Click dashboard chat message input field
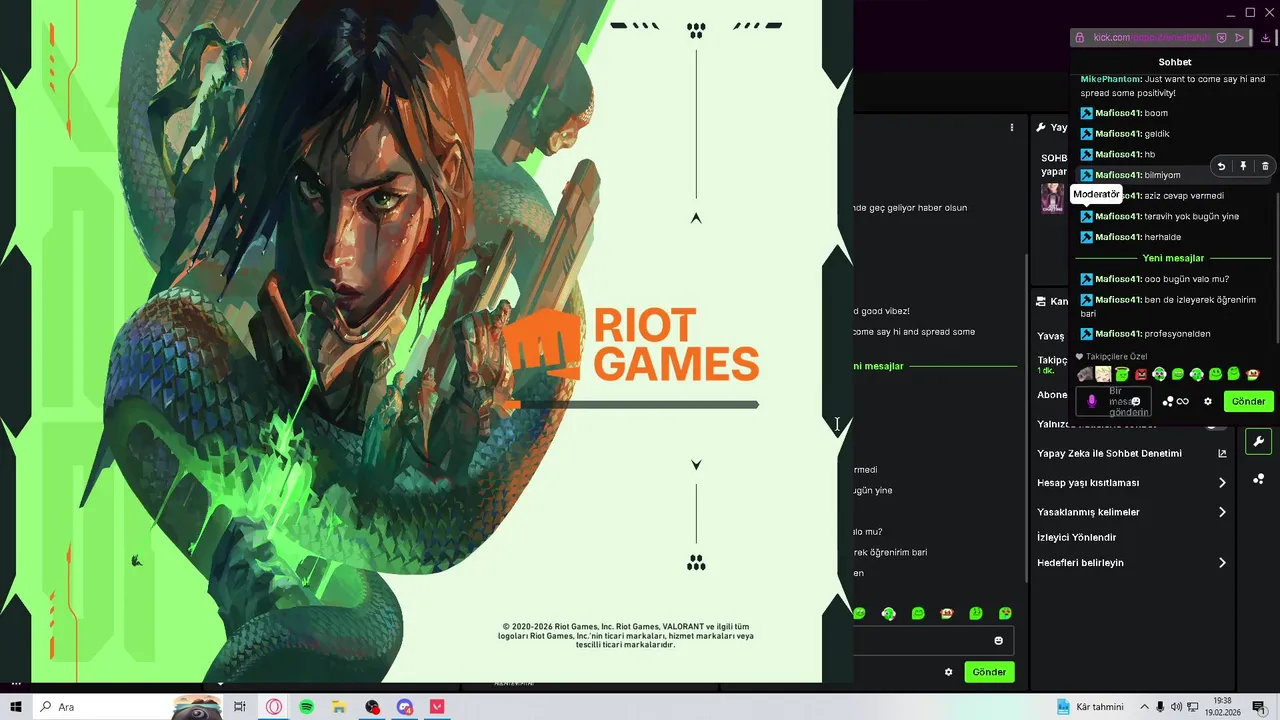 click(933, 640)
